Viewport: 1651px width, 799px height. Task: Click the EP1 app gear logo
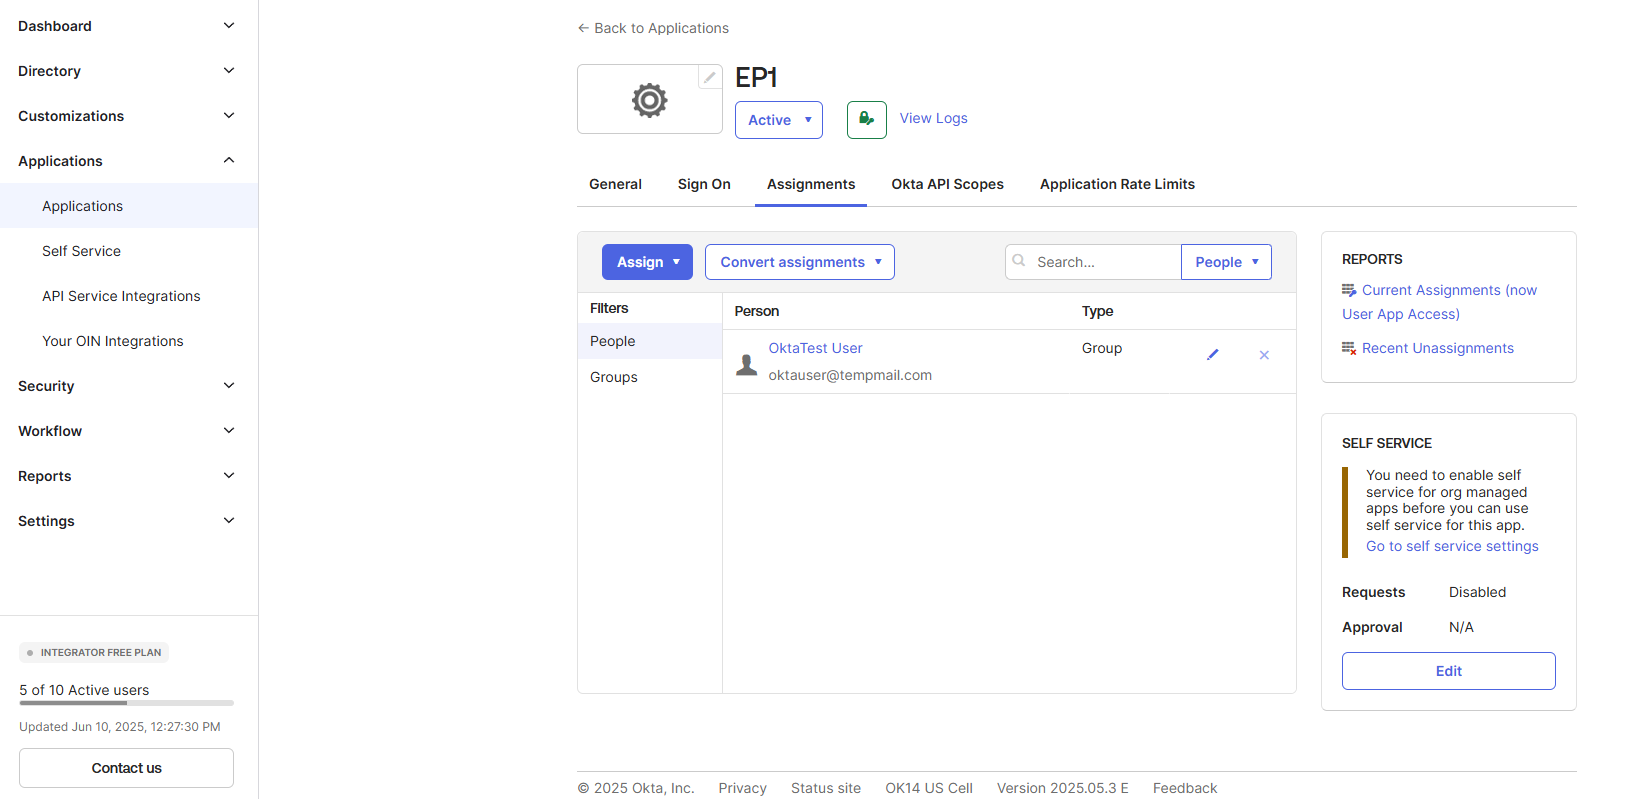pos(650,100)
